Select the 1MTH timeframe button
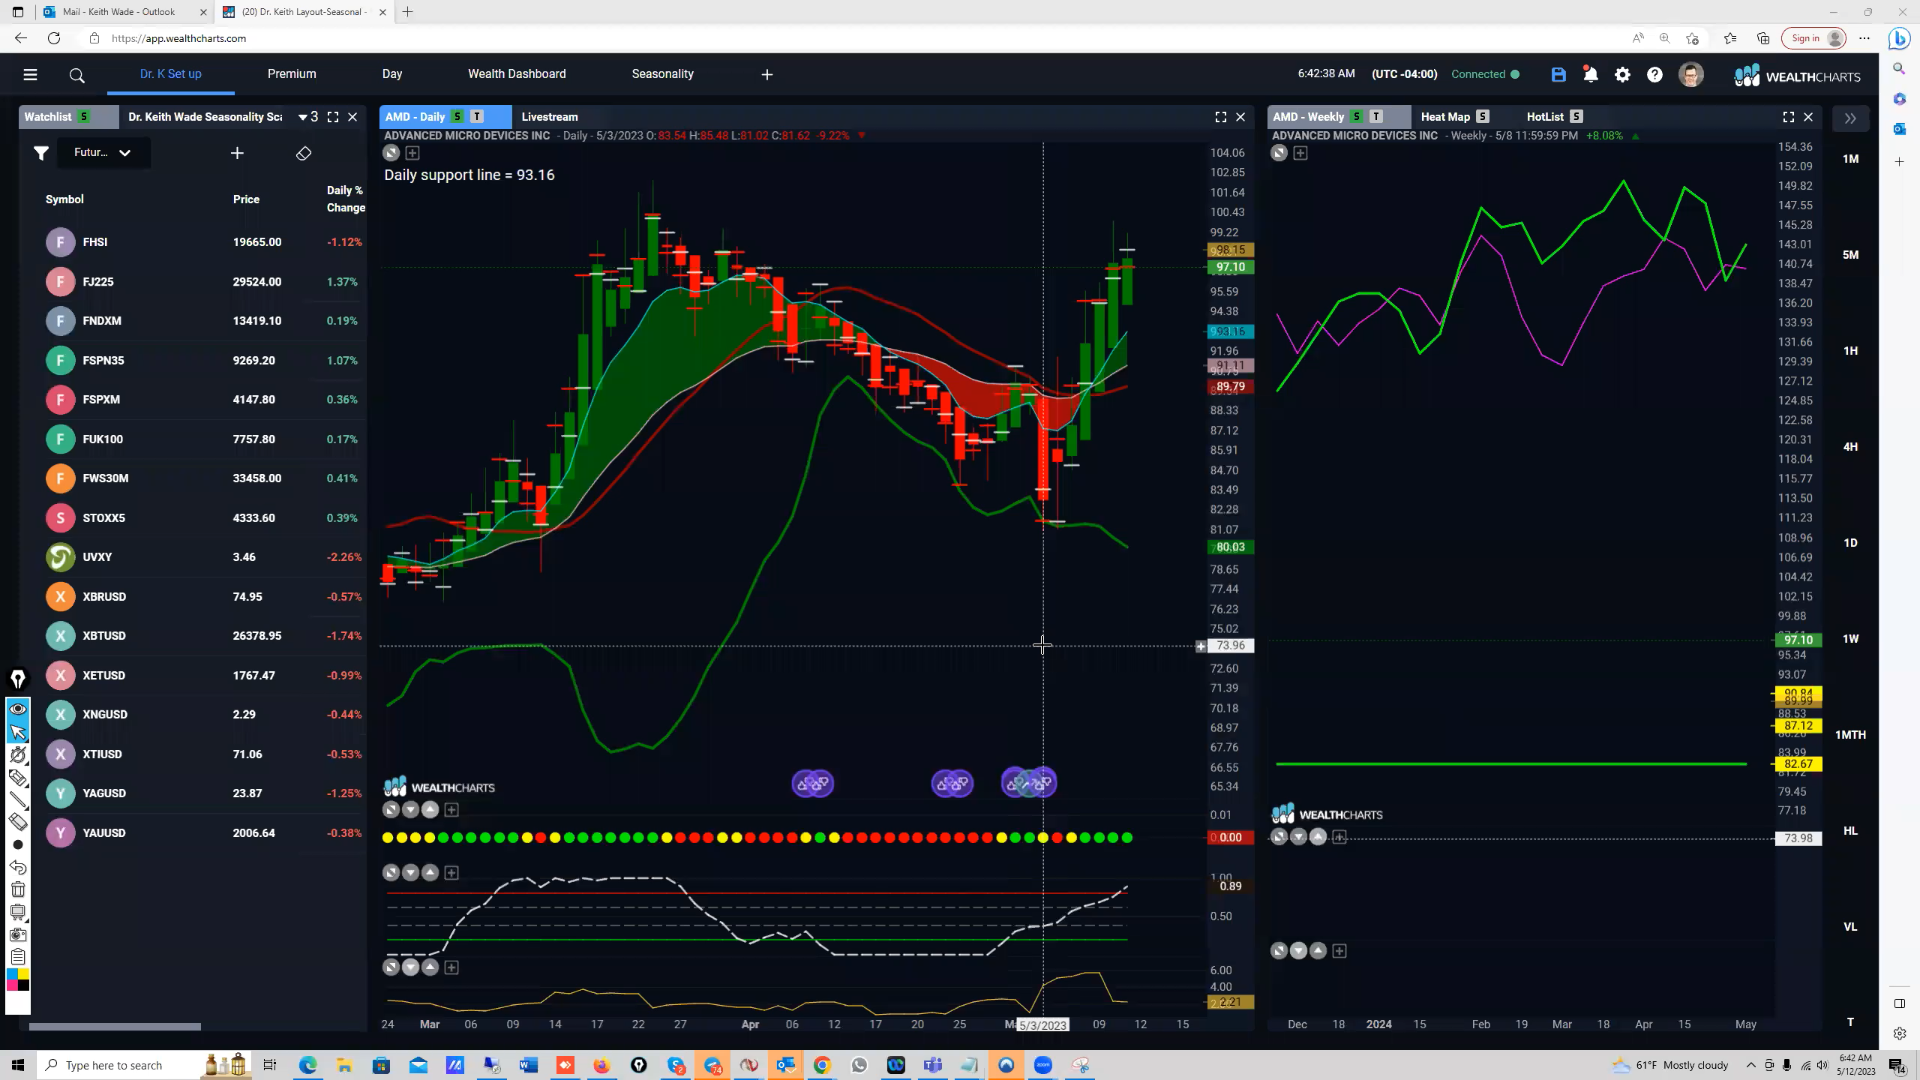The height and width of the screenshot is (1080, 1920). click(x=1850, y=735)
